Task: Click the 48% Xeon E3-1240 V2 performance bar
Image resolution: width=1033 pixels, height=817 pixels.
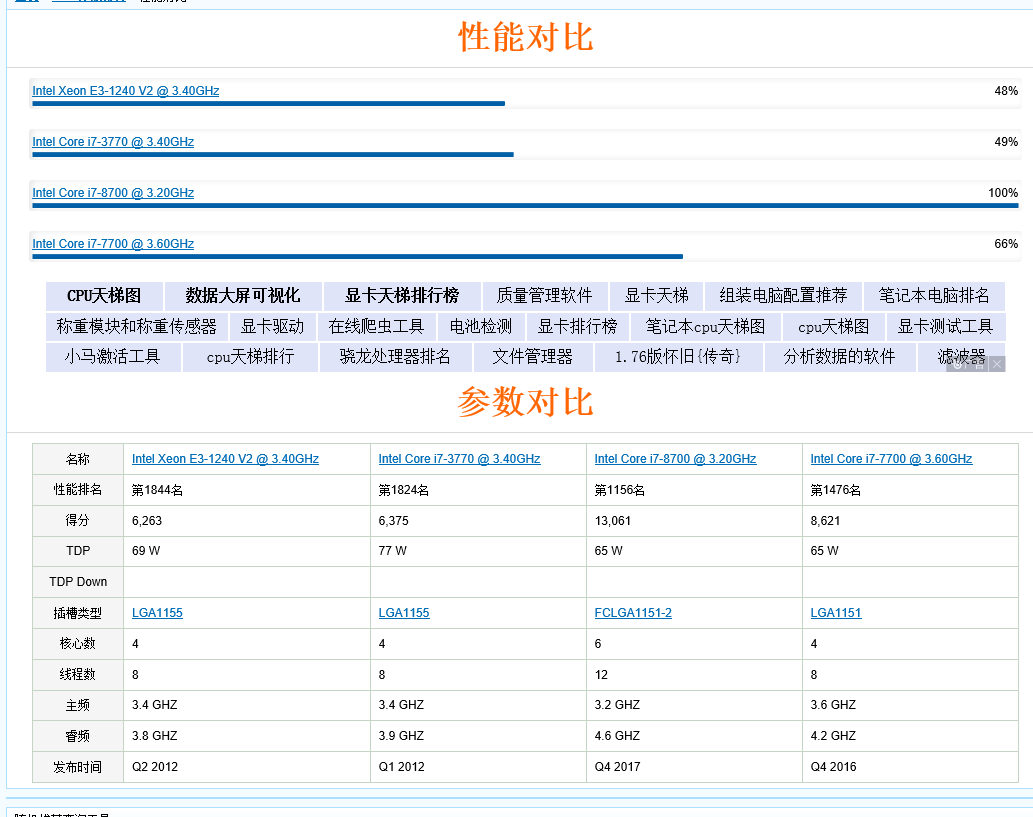Action: pos(268,103)
